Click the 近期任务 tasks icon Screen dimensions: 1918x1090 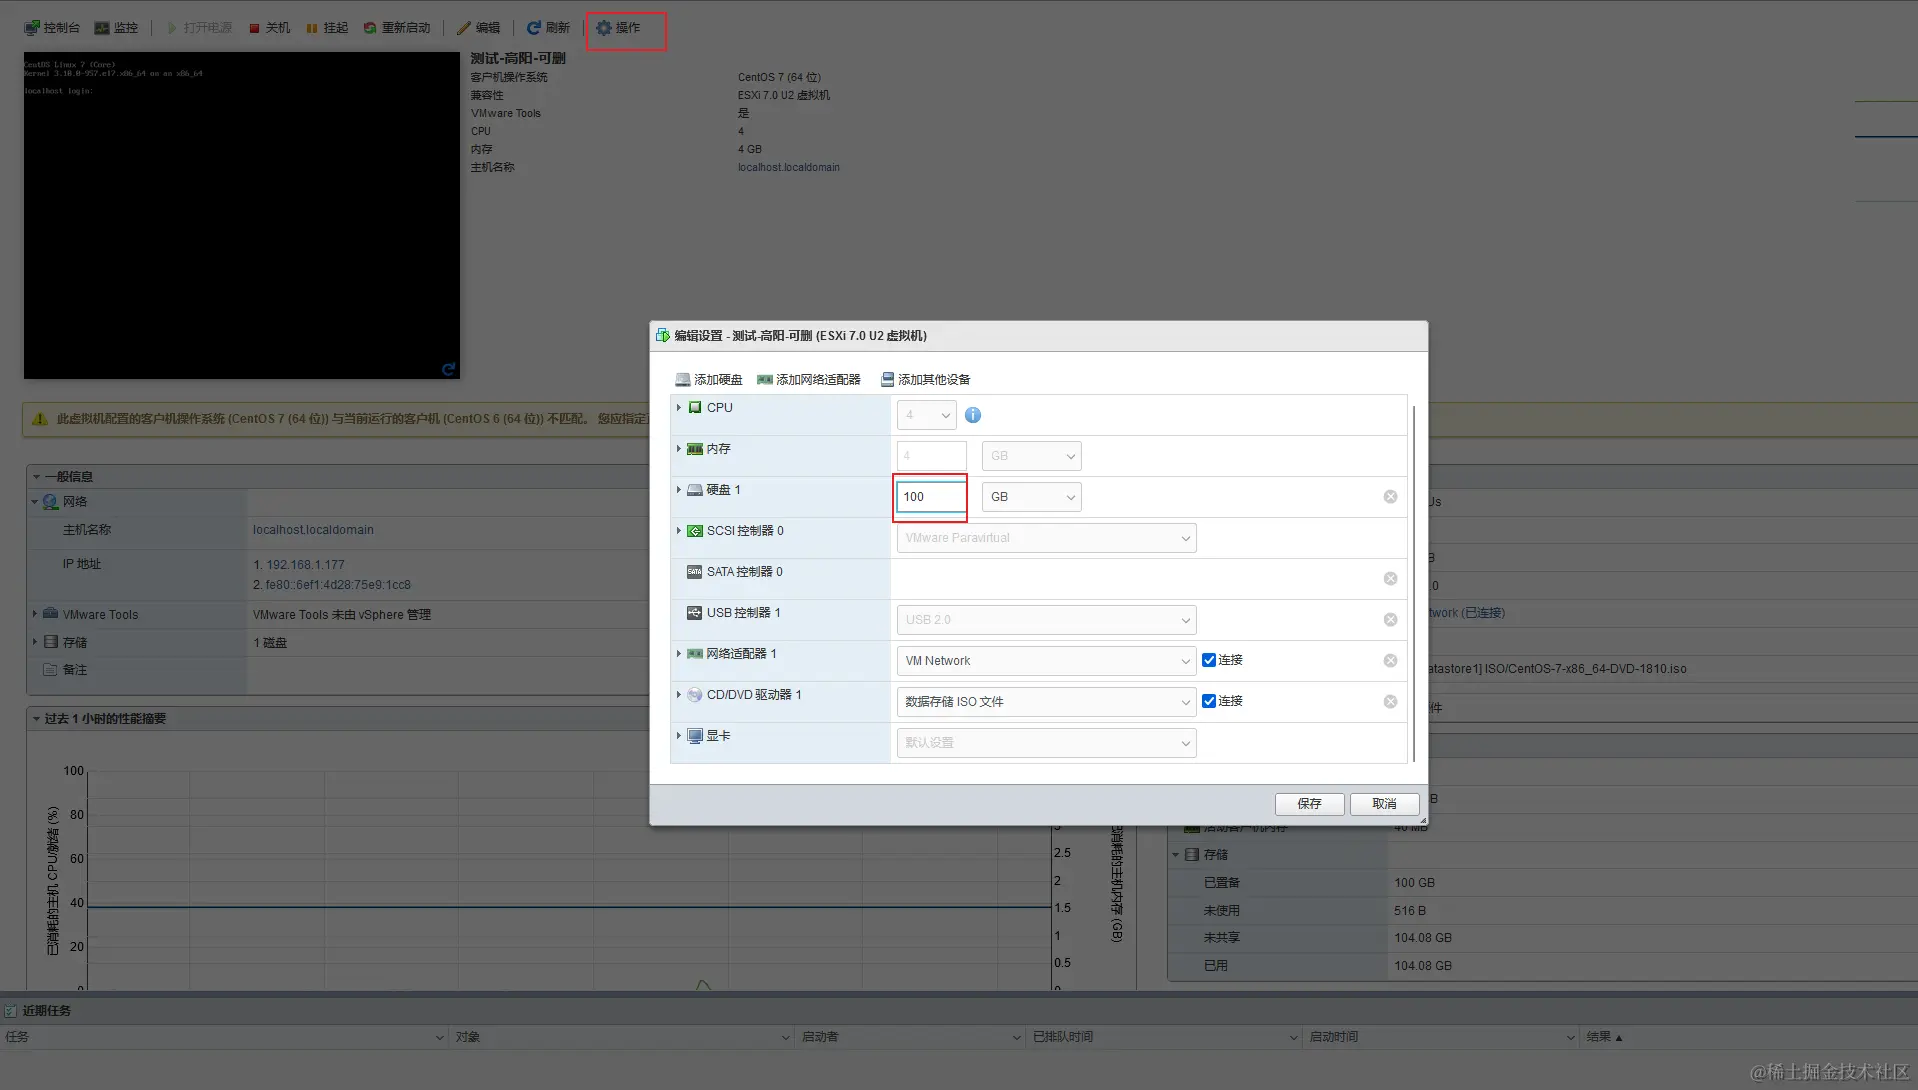click(11, 1011)
